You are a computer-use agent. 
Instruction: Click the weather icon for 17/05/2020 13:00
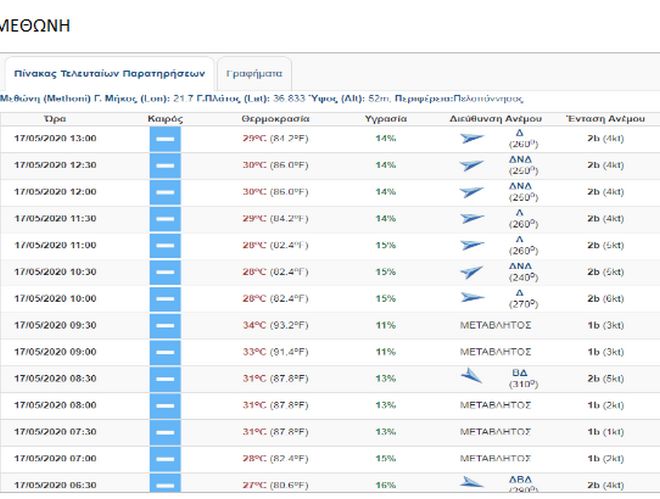(x=165, y=138)
